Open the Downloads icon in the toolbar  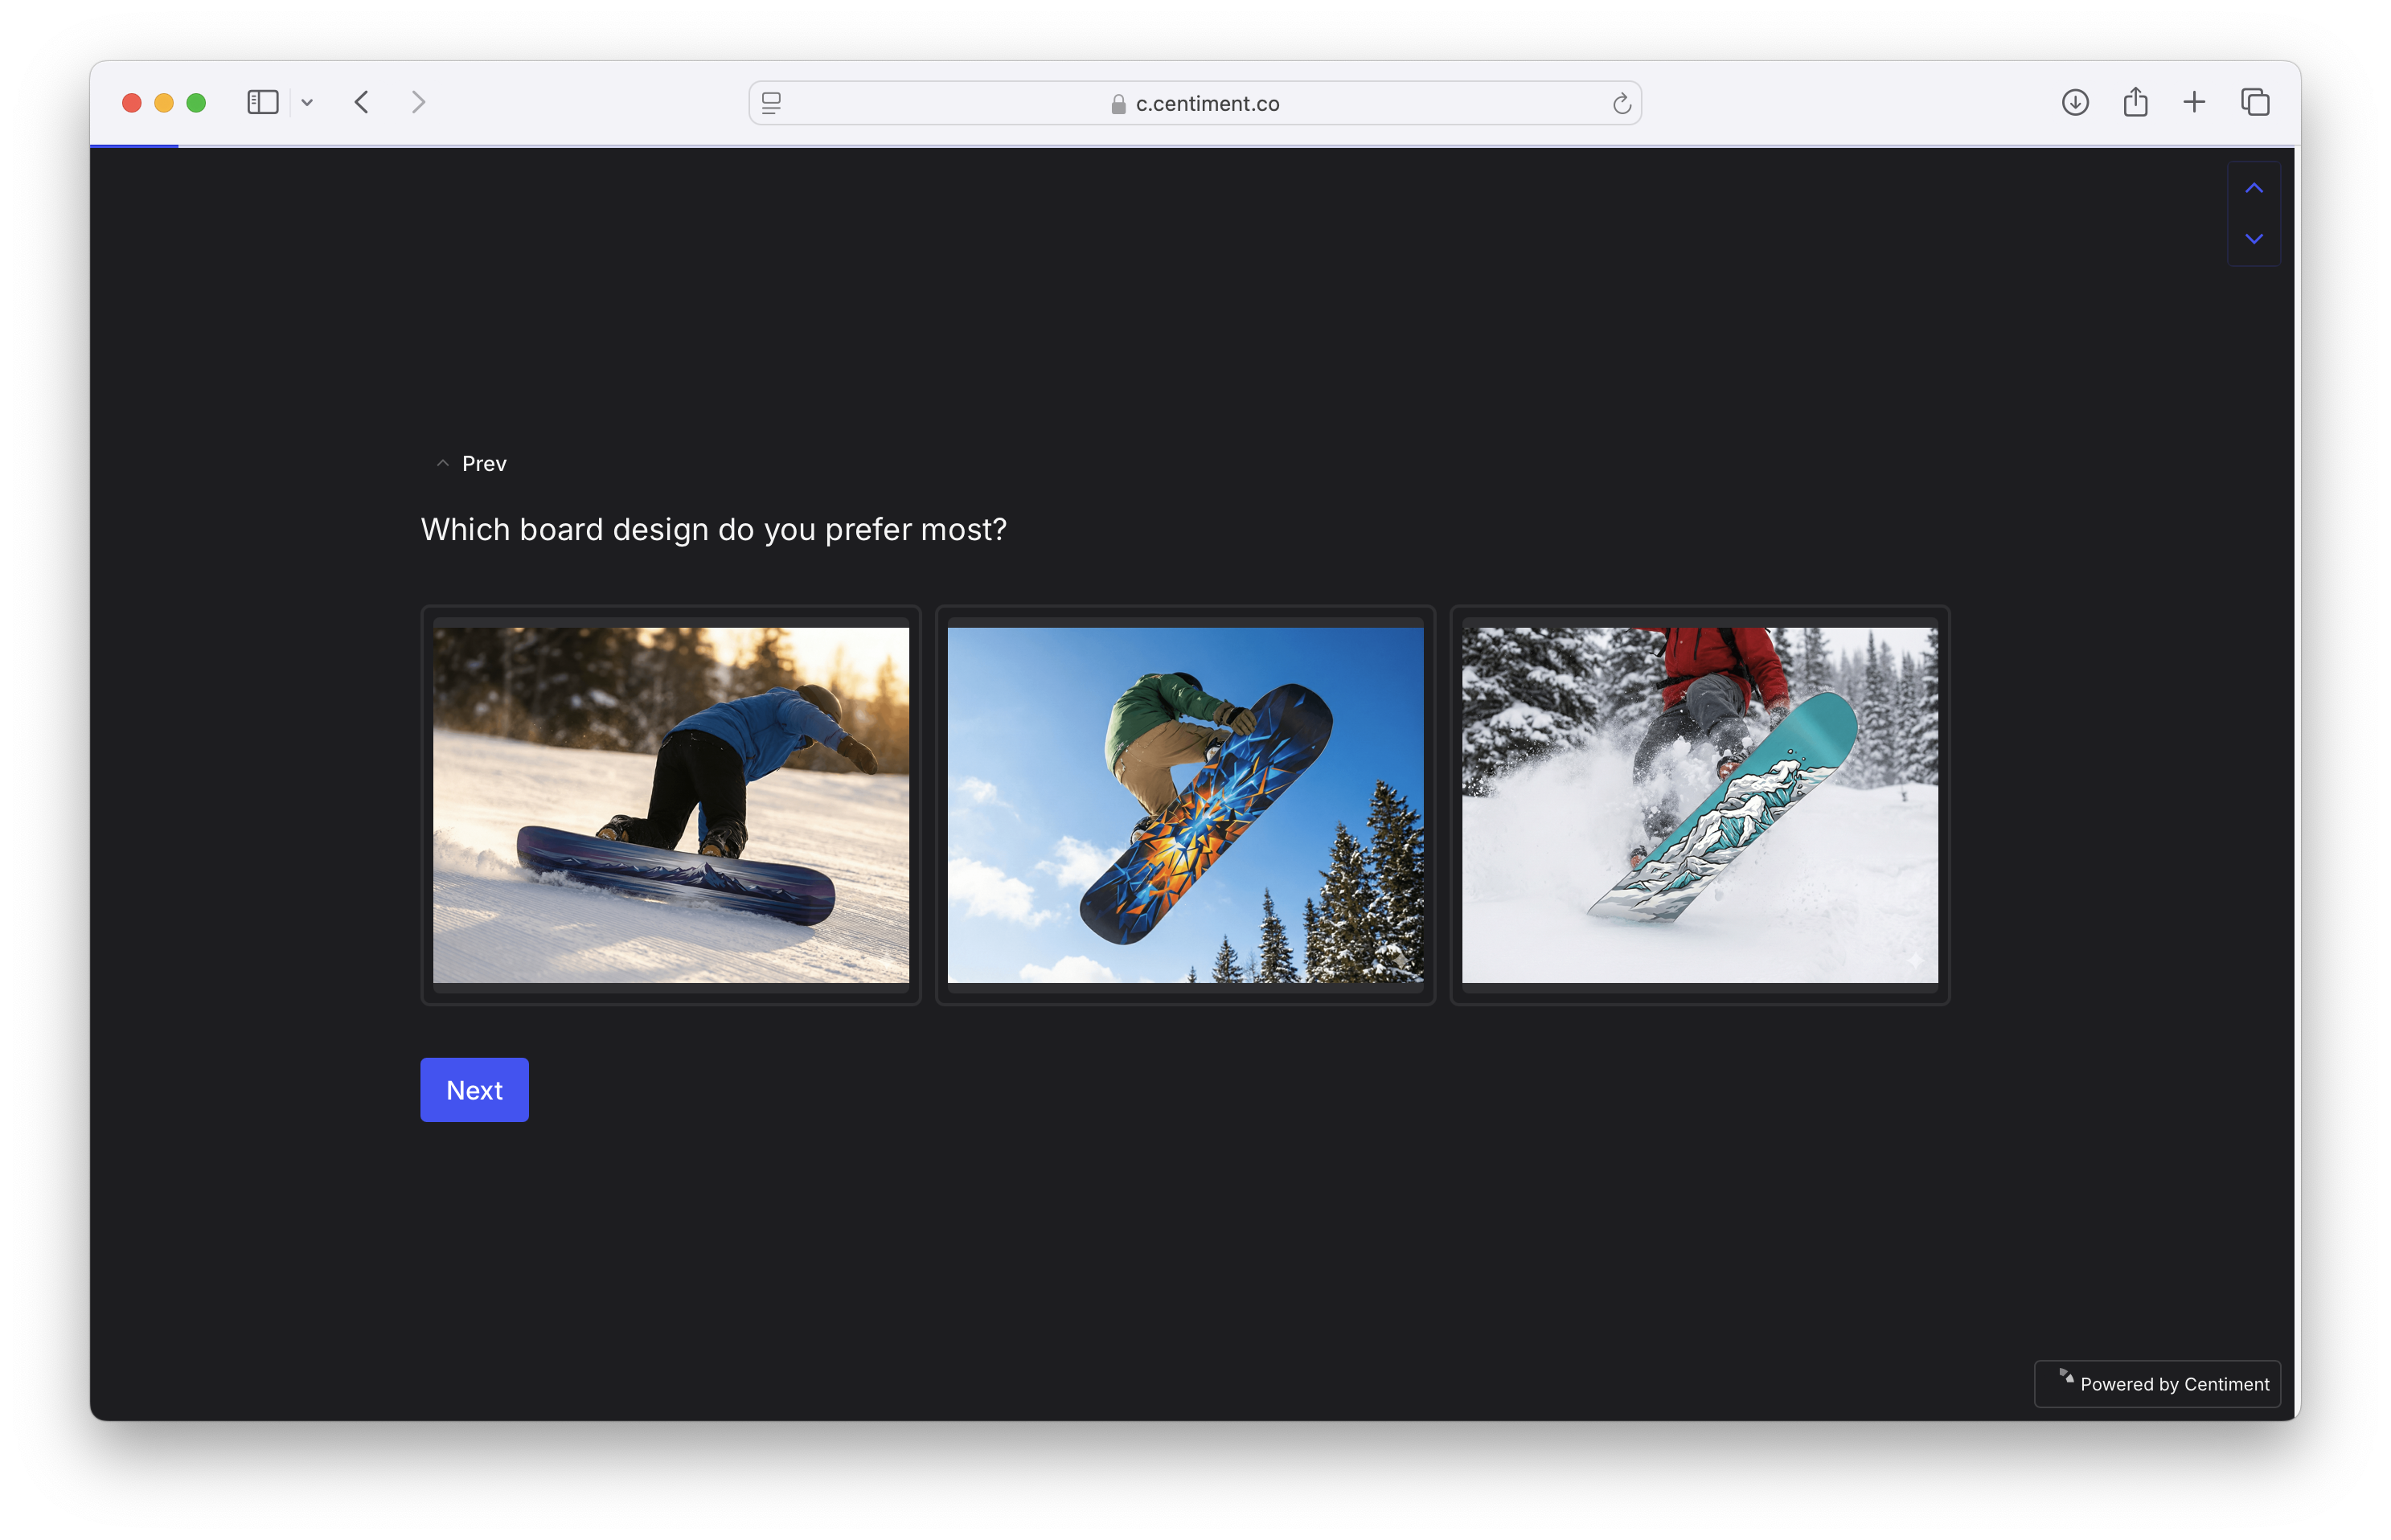[2075, 102]
